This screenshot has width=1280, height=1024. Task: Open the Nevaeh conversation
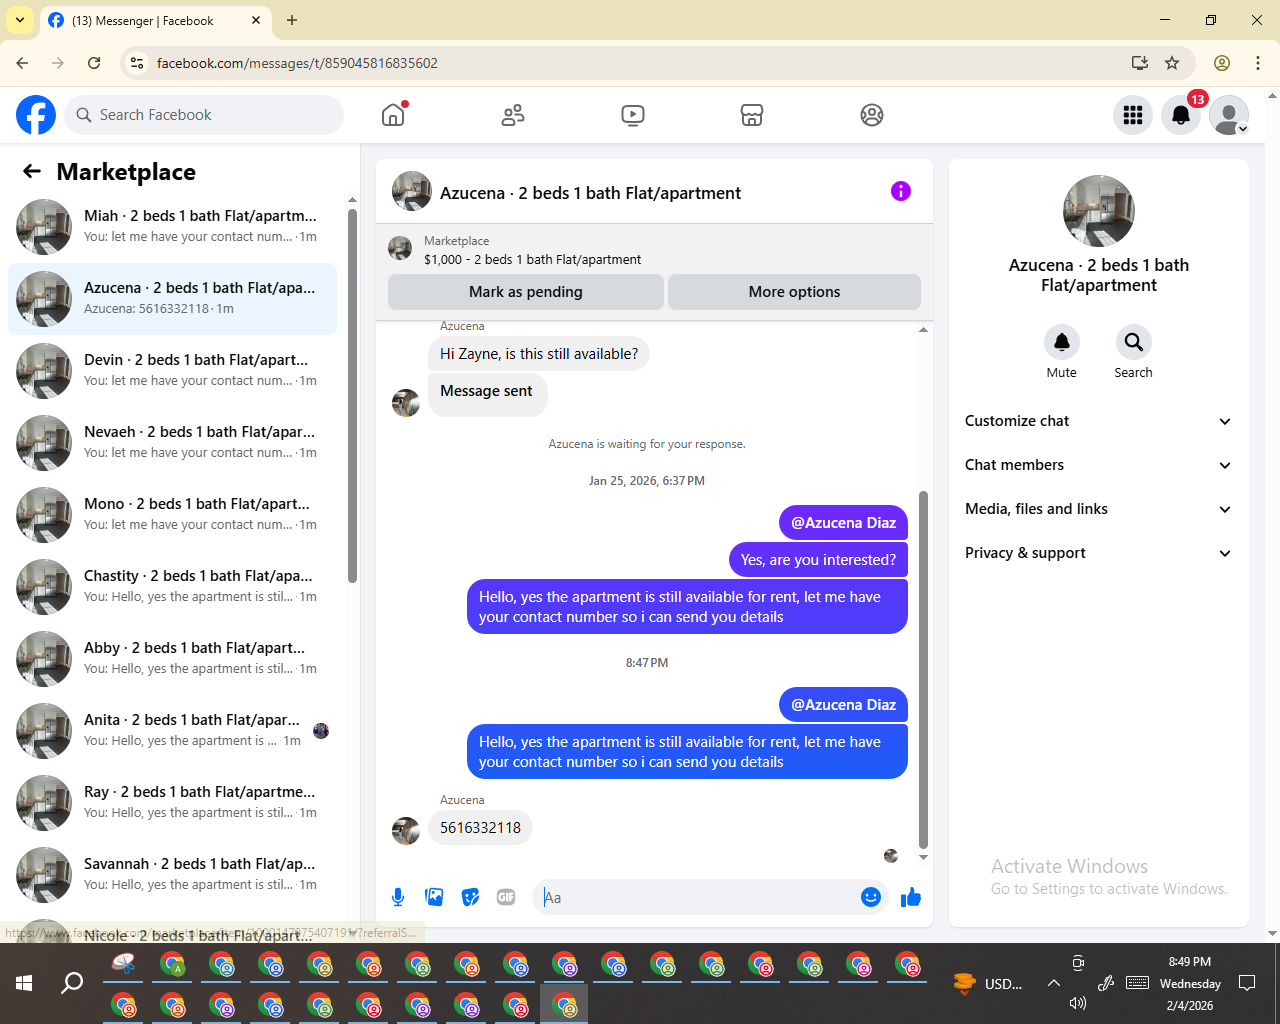click(172, 443)
